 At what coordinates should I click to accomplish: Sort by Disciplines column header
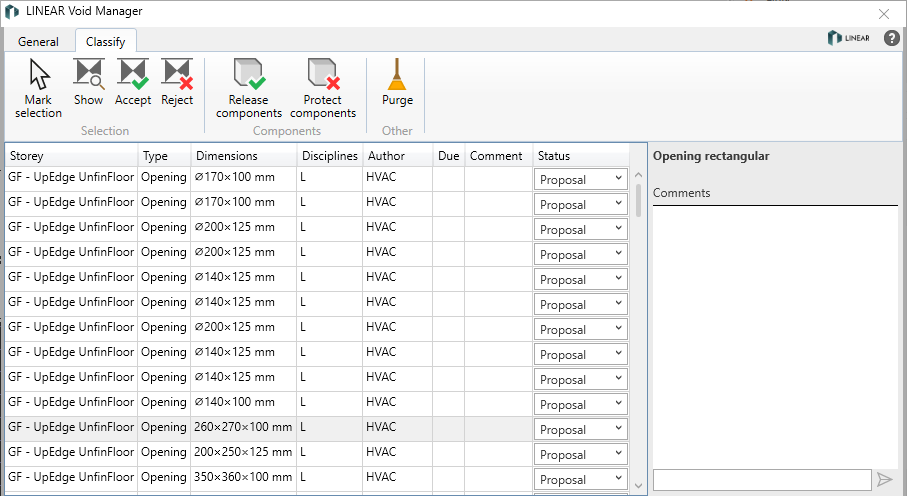click(x=330, y=156)
